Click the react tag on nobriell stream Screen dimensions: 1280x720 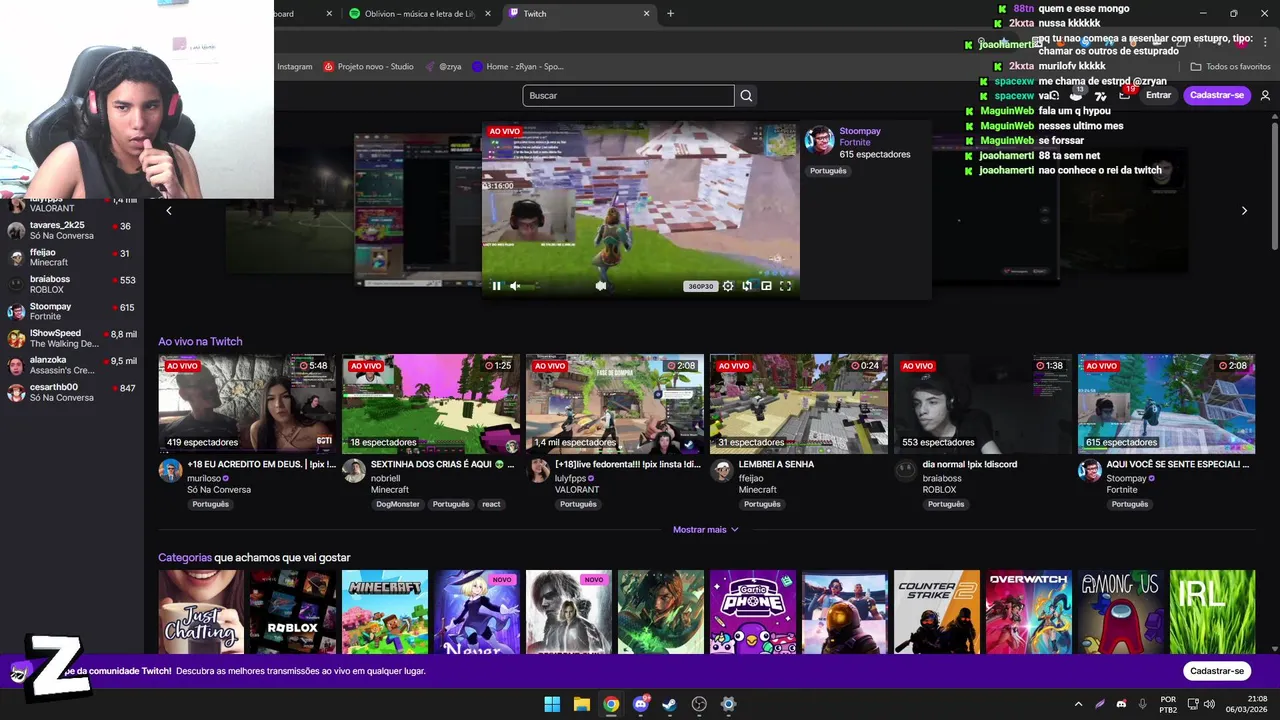coord(491,504)
